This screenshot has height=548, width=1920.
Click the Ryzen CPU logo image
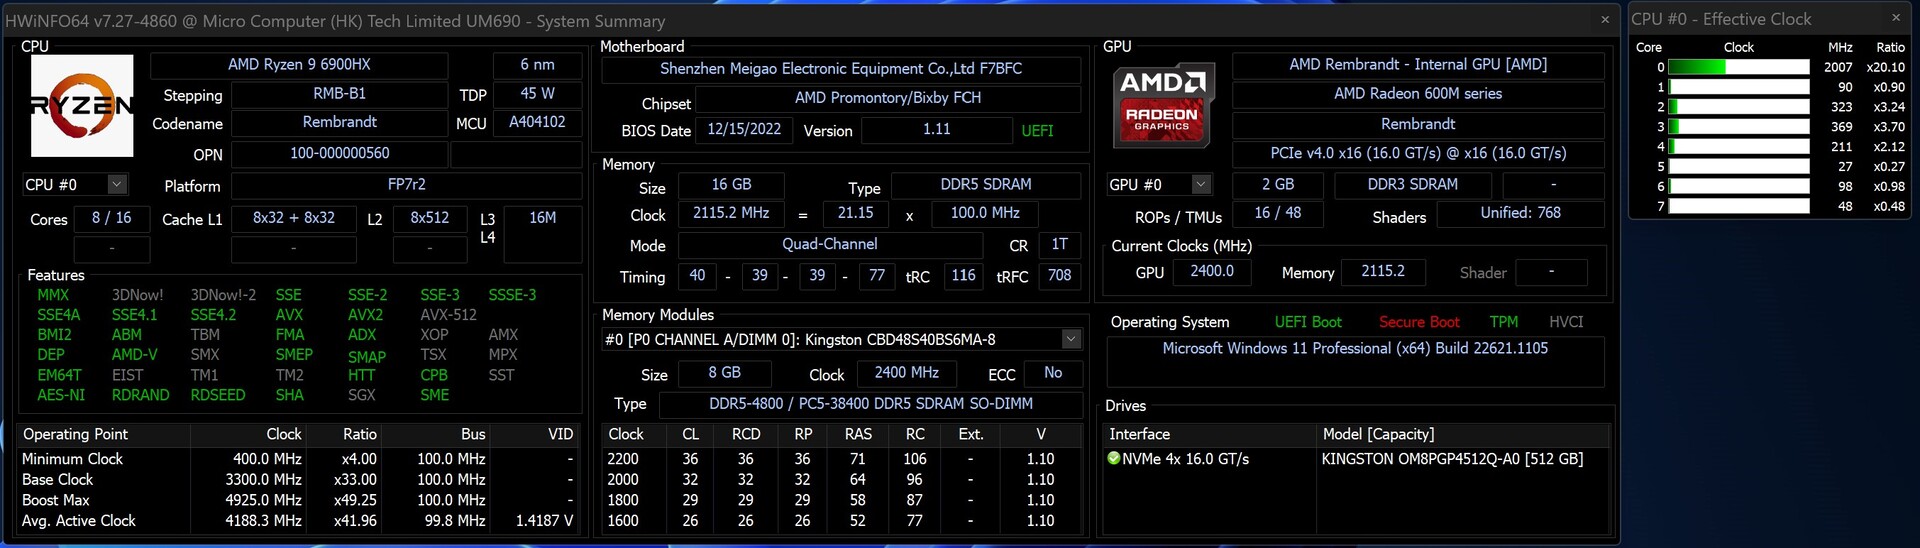[82, 106]
